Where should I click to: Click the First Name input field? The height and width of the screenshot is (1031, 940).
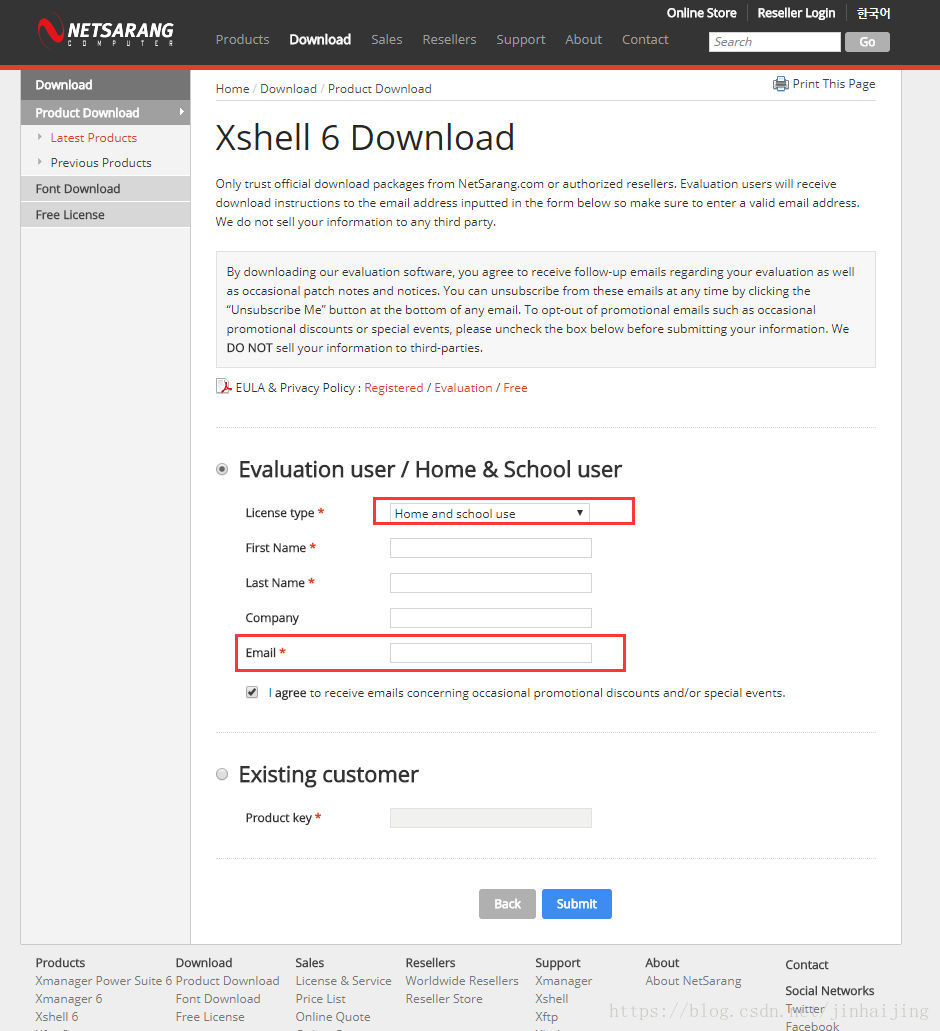[490, 548]
